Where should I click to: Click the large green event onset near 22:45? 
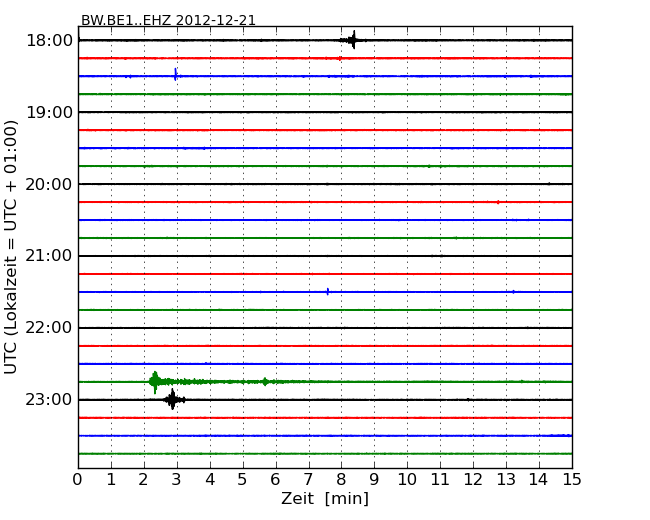155,381
